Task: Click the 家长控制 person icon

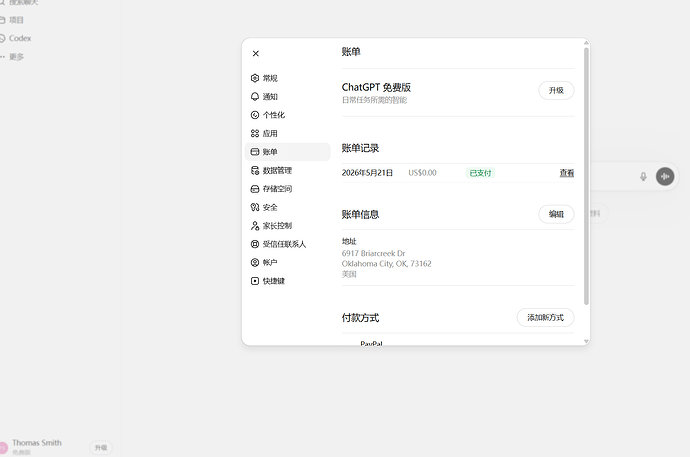Action: click(x=255, y=226)
